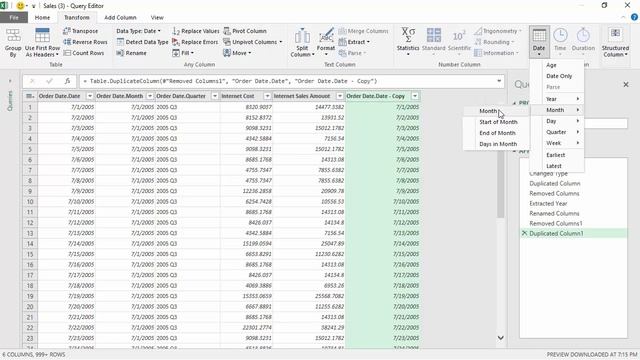
Task: Select Earliest from the Date menu
Action: pyautogui.click(x=557, y=155)
